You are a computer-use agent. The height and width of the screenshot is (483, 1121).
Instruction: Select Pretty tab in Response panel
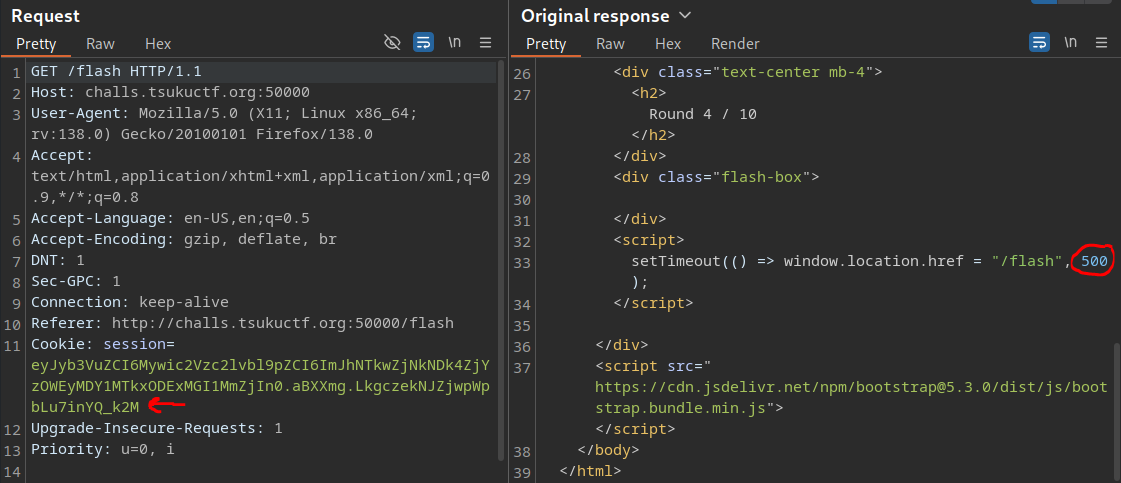(x=546, y=44)
